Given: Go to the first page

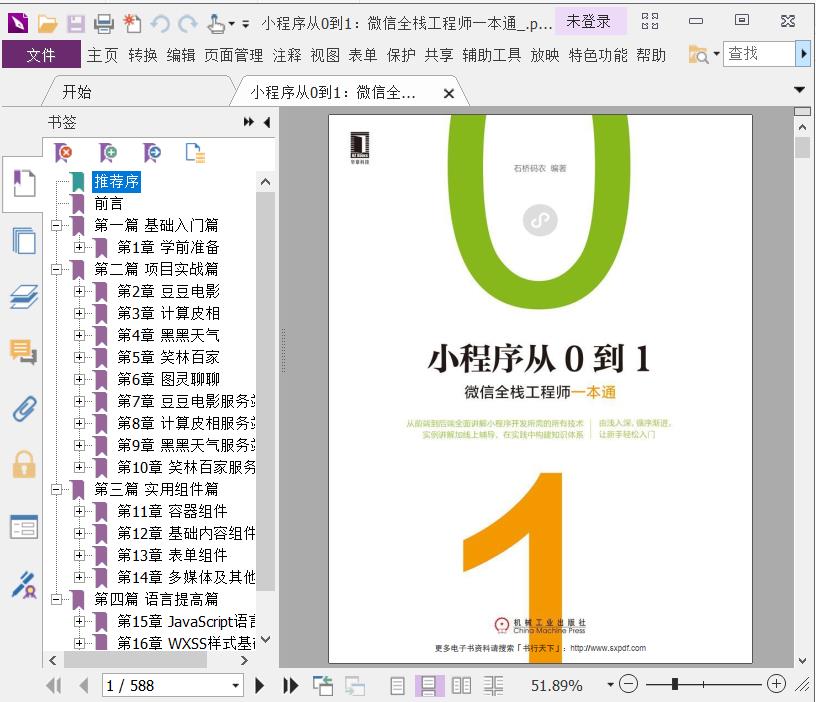Looking at the screenshot, I should click(x=54, y=685).
